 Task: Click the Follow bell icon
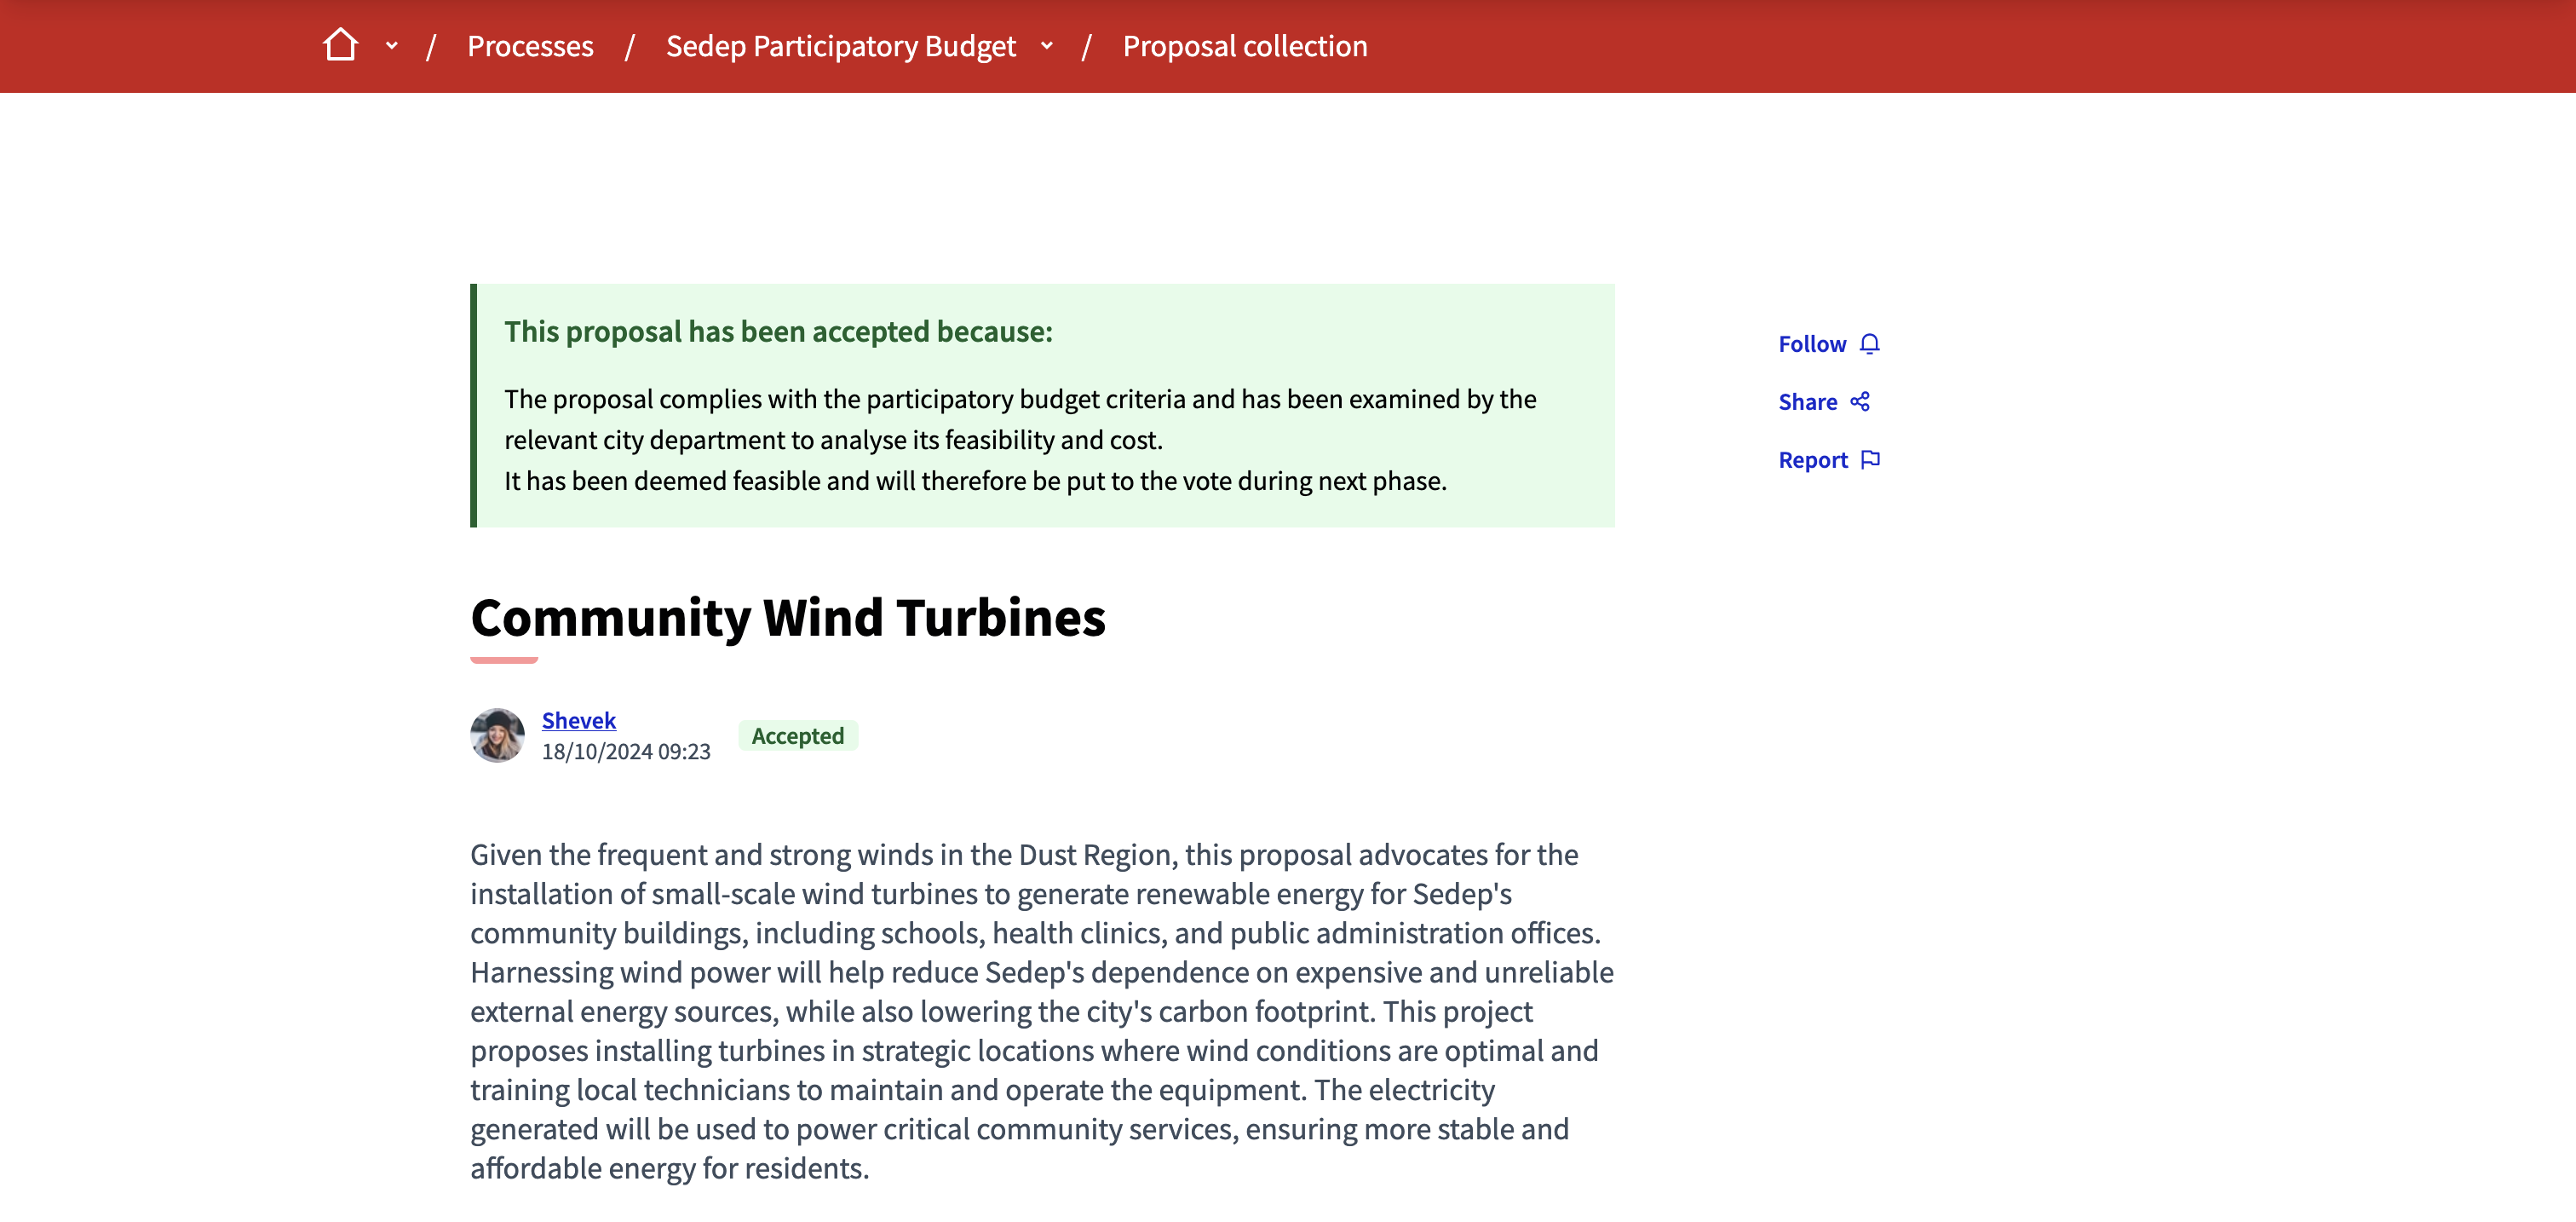(1869, 344)
